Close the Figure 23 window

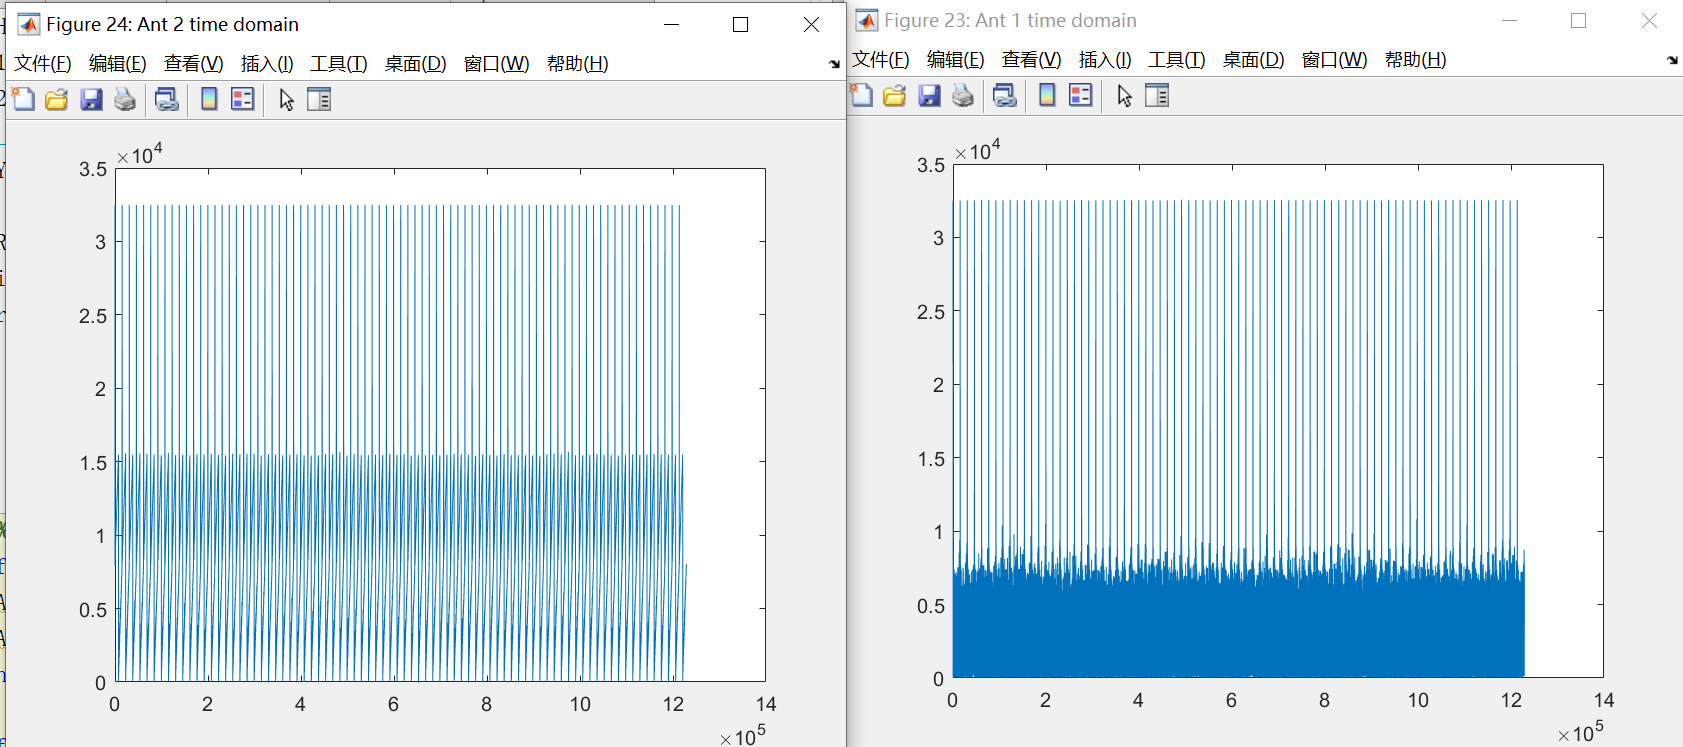point(1649,20)
